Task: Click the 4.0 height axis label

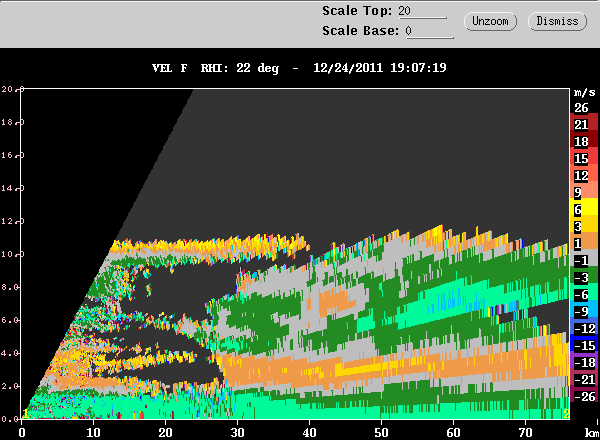Action: (x=11, y=353)
